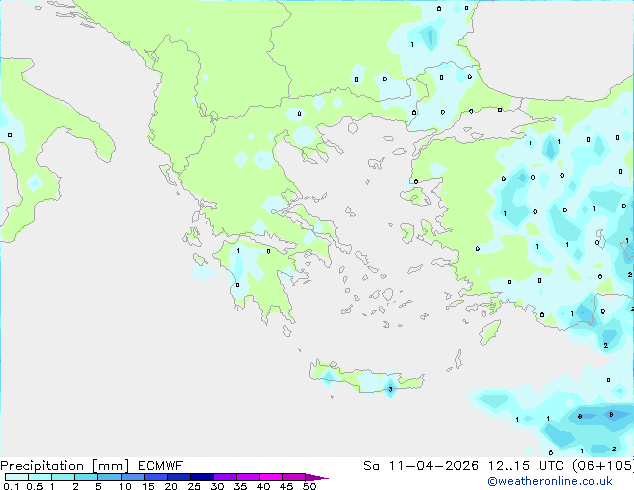The width and height of the screenshot is (634, 490).
Task: Pick the 35–40 mm violet legend swatch
Action: click(x=247, y=477)
